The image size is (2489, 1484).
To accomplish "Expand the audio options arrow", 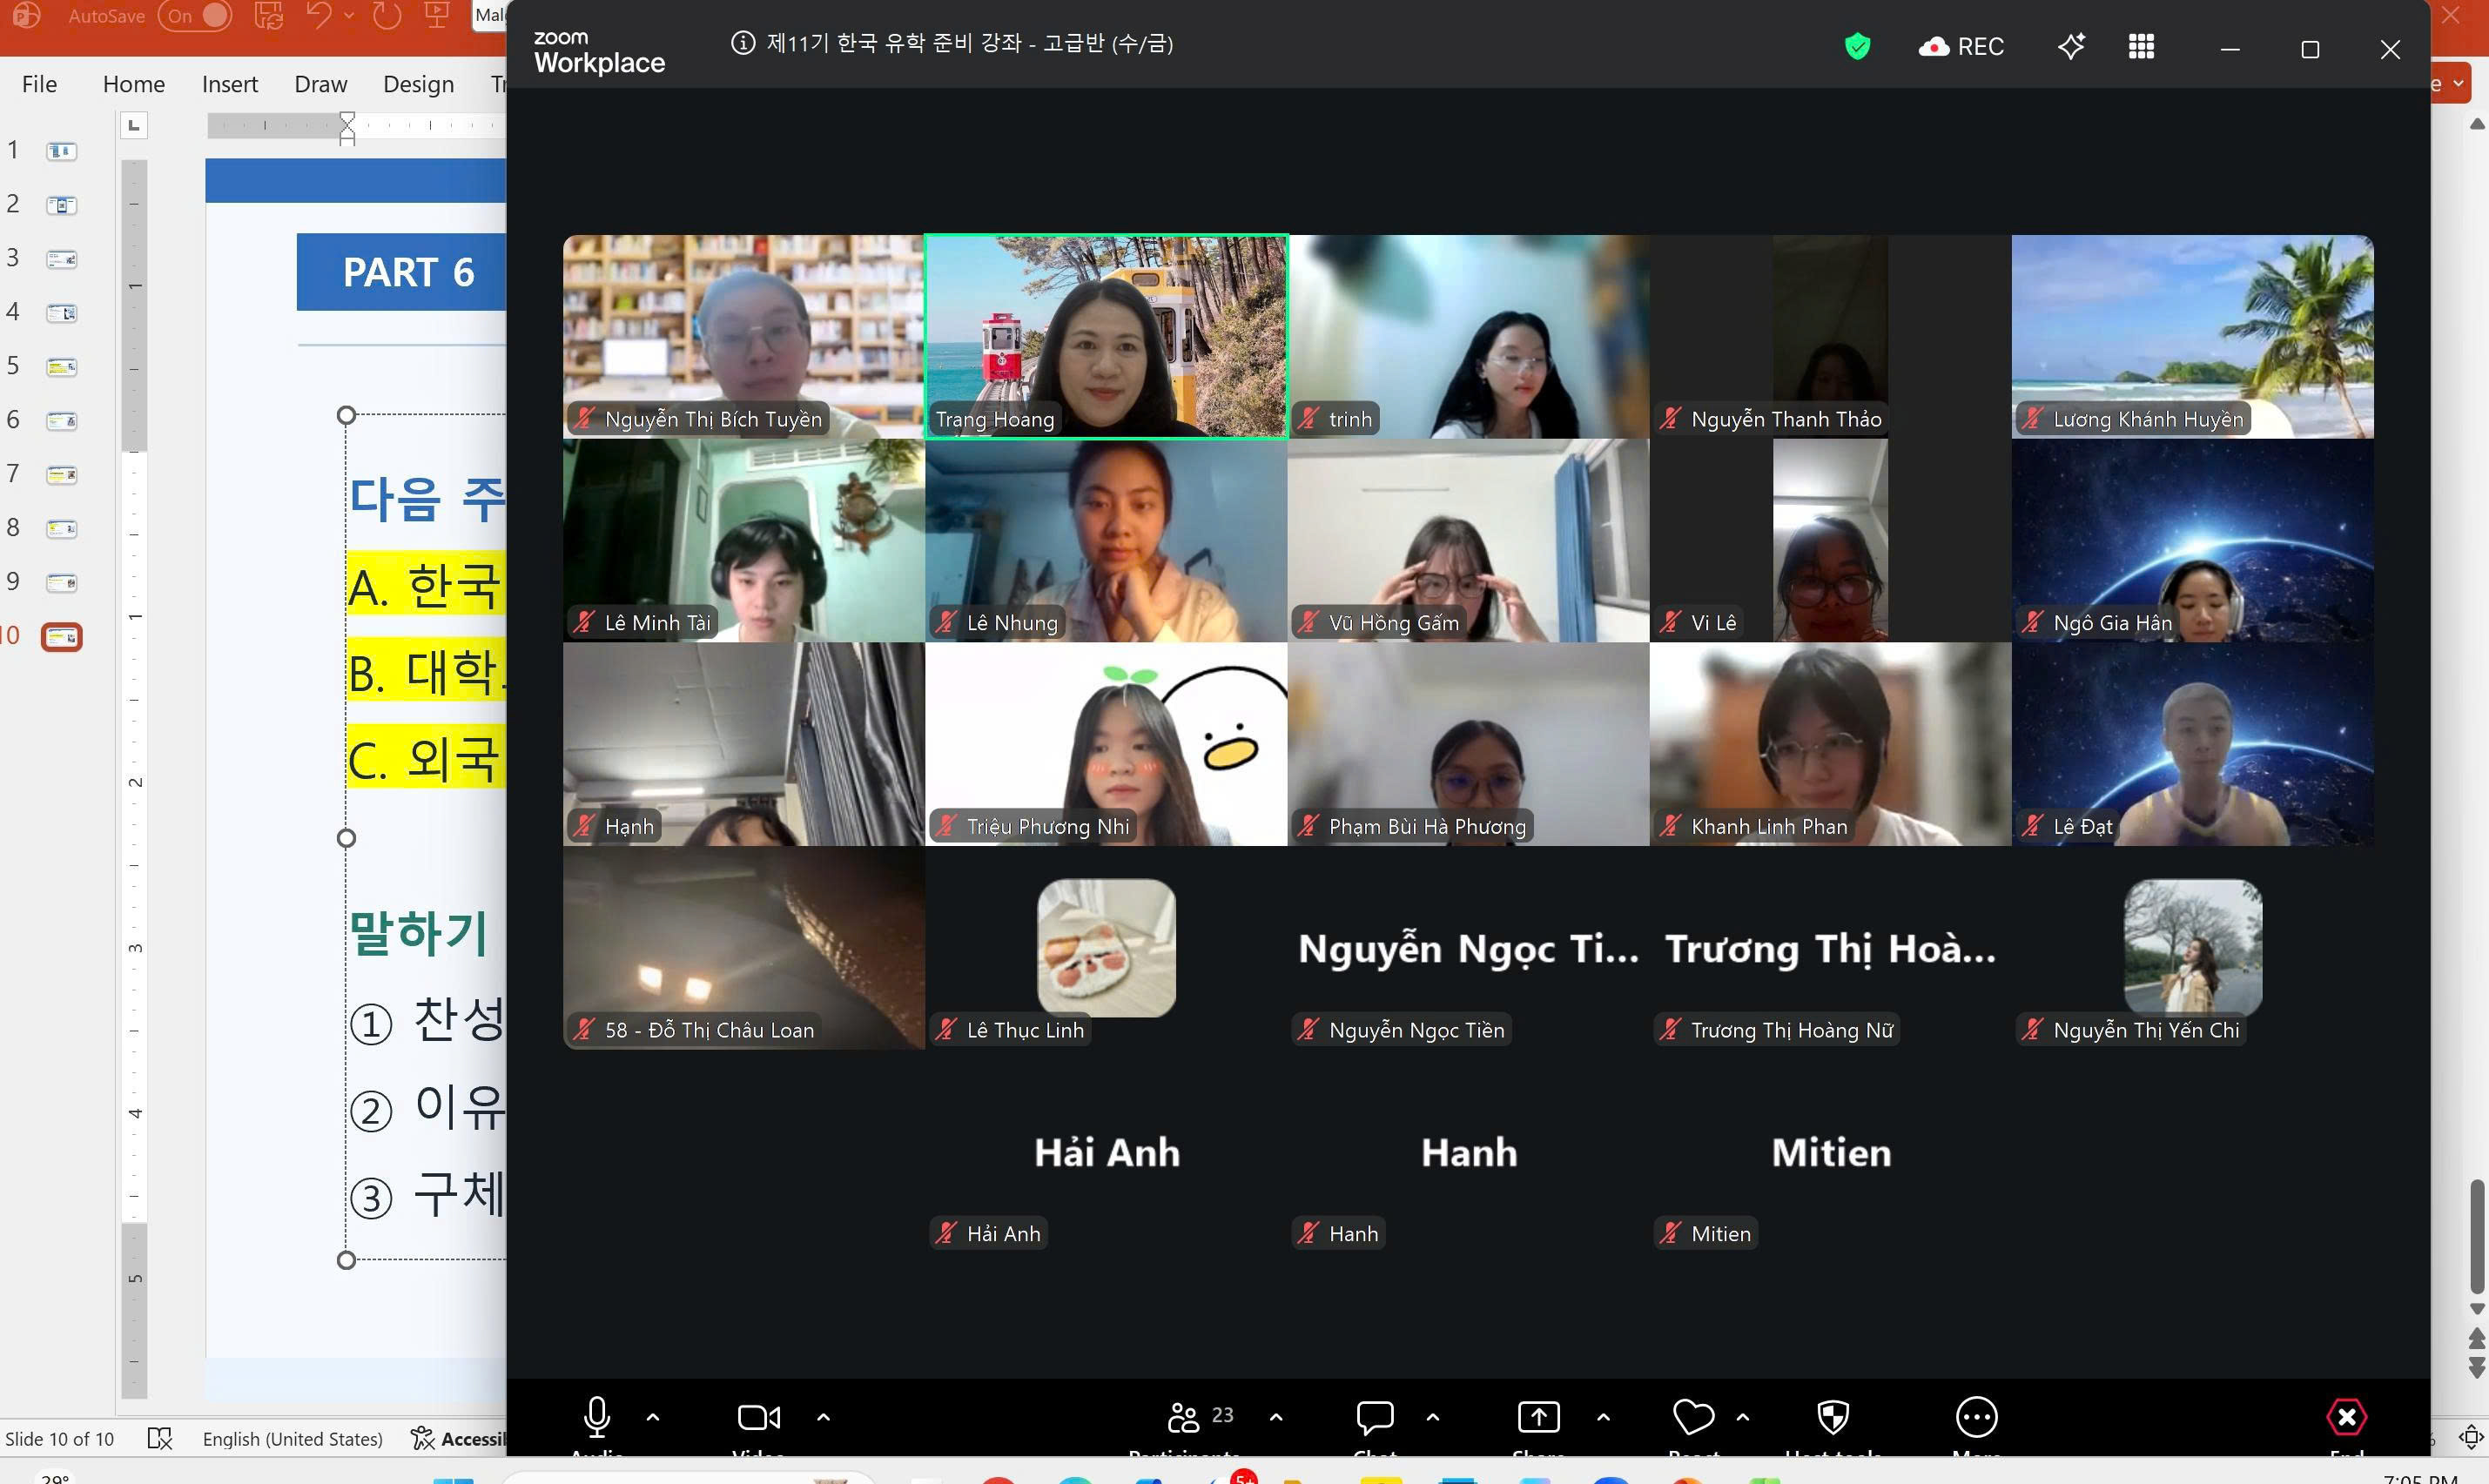I will point(653,1416).
